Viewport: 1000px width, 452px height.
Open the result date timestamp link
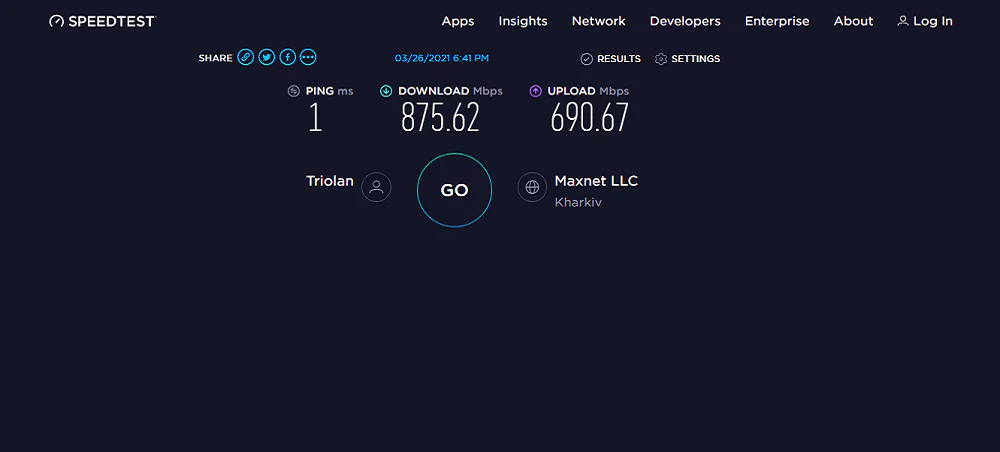pyautogui.click(x=442, y=58)
